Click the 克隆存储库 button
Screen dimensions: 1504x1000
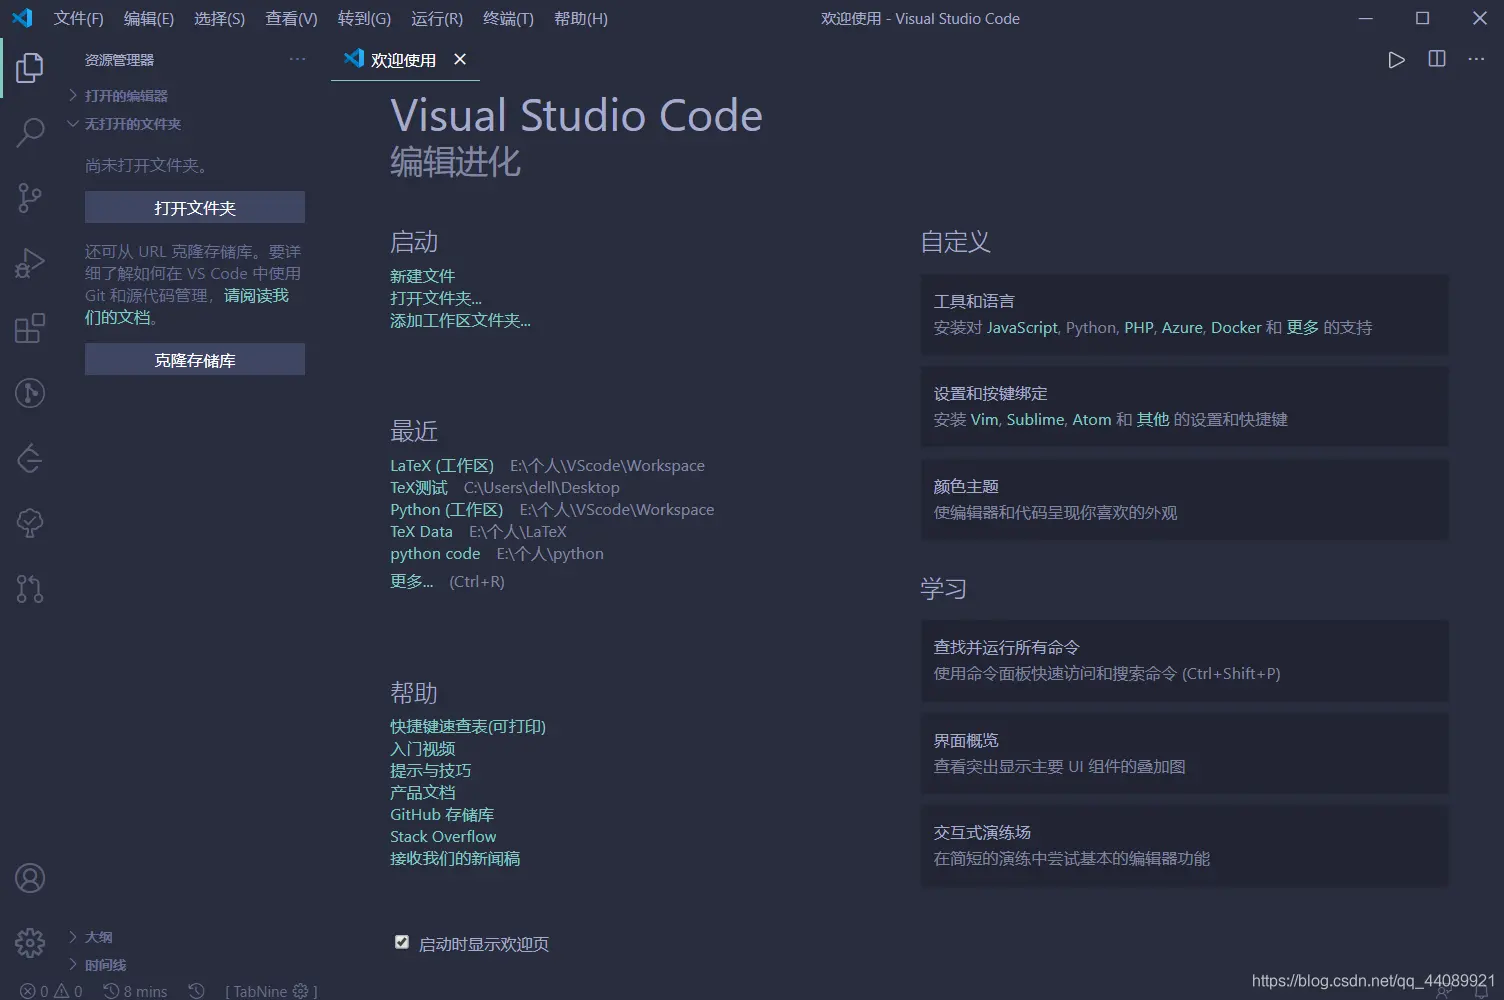click(195, 359)
